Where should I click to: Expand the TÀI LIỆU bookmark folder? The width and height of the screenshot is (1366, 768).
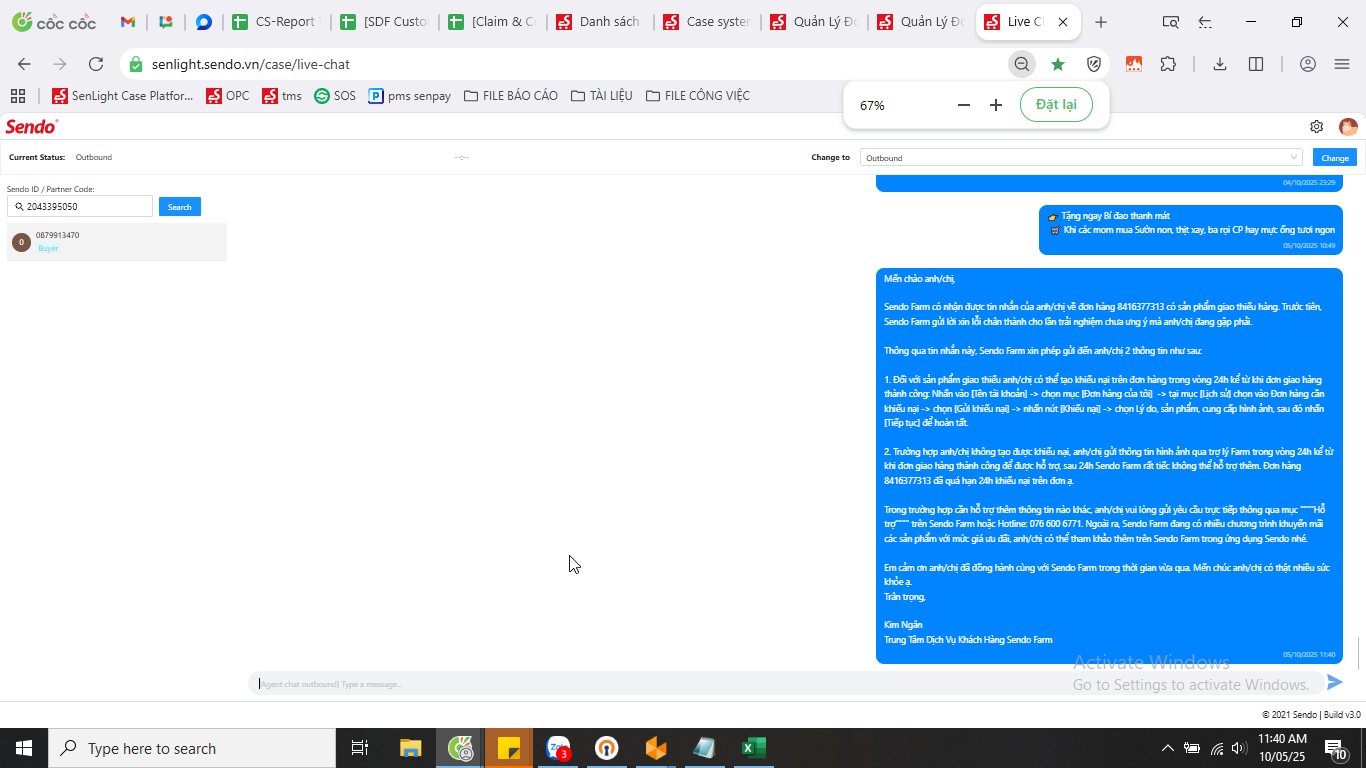602,96
